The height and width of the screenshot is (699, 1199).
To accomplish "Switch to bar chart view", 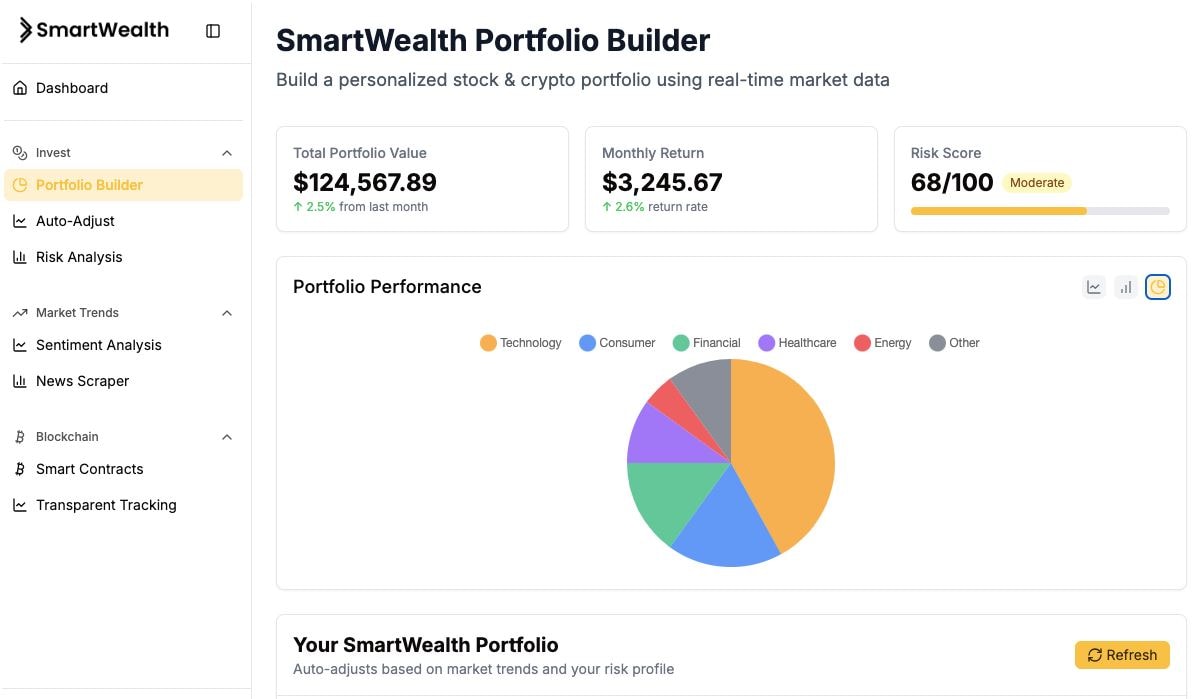I will 1126,287.
